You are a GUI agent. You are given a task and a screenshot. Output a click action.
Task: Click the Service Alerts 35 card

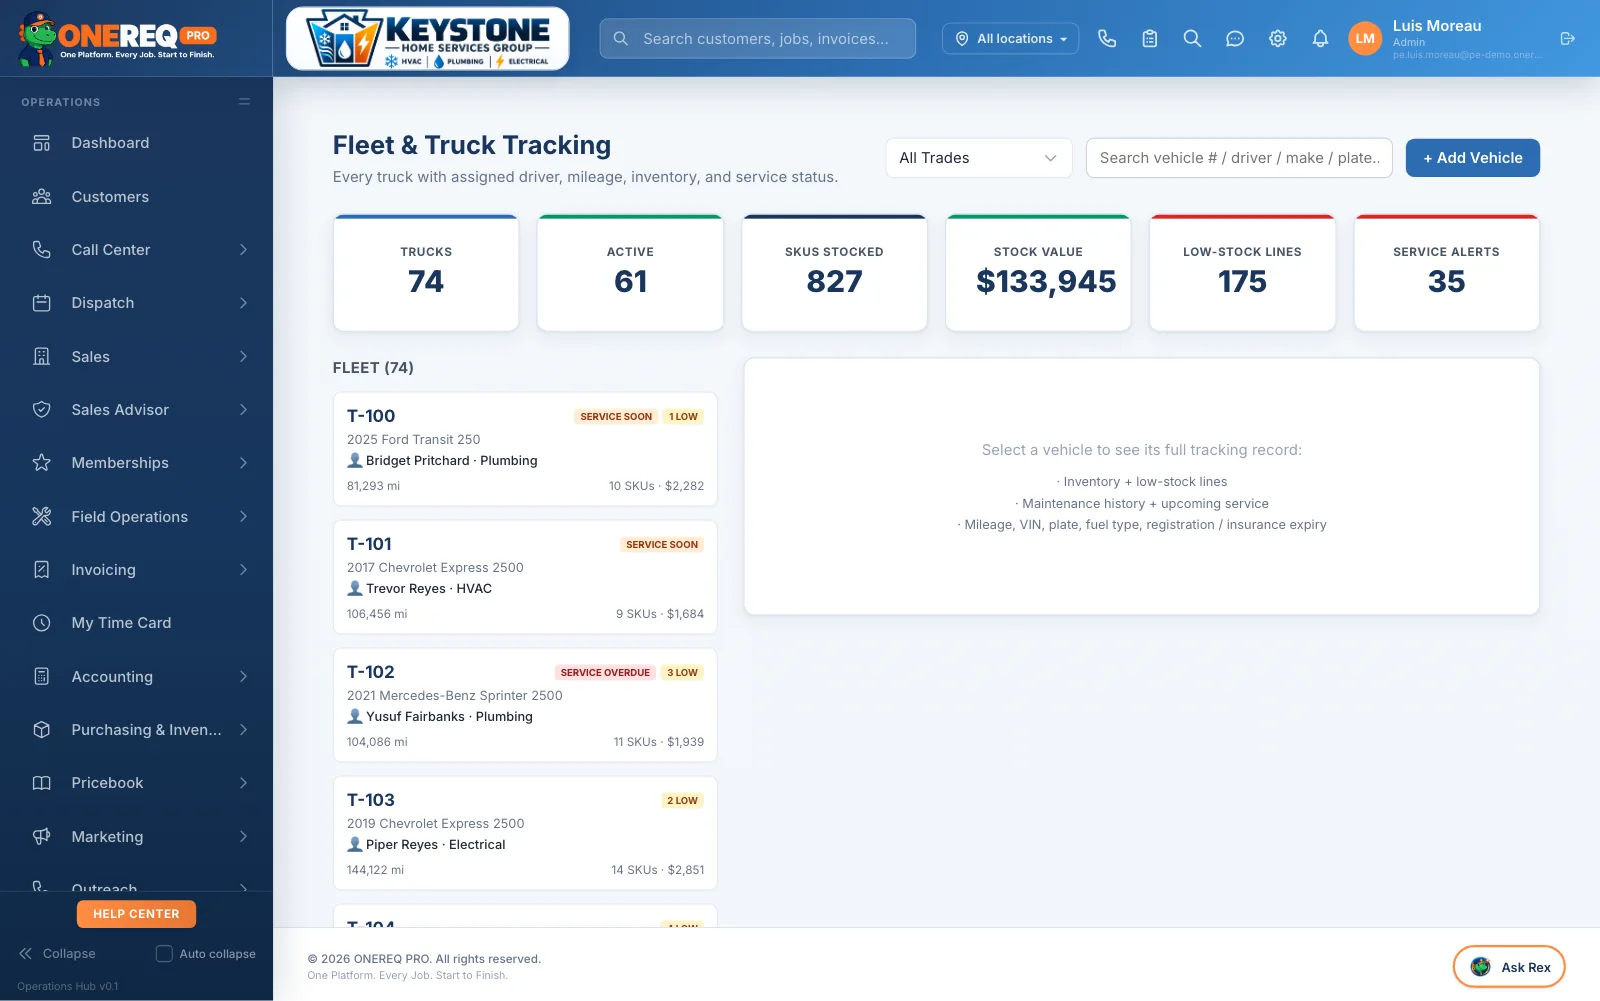[x=1446, y=272]
